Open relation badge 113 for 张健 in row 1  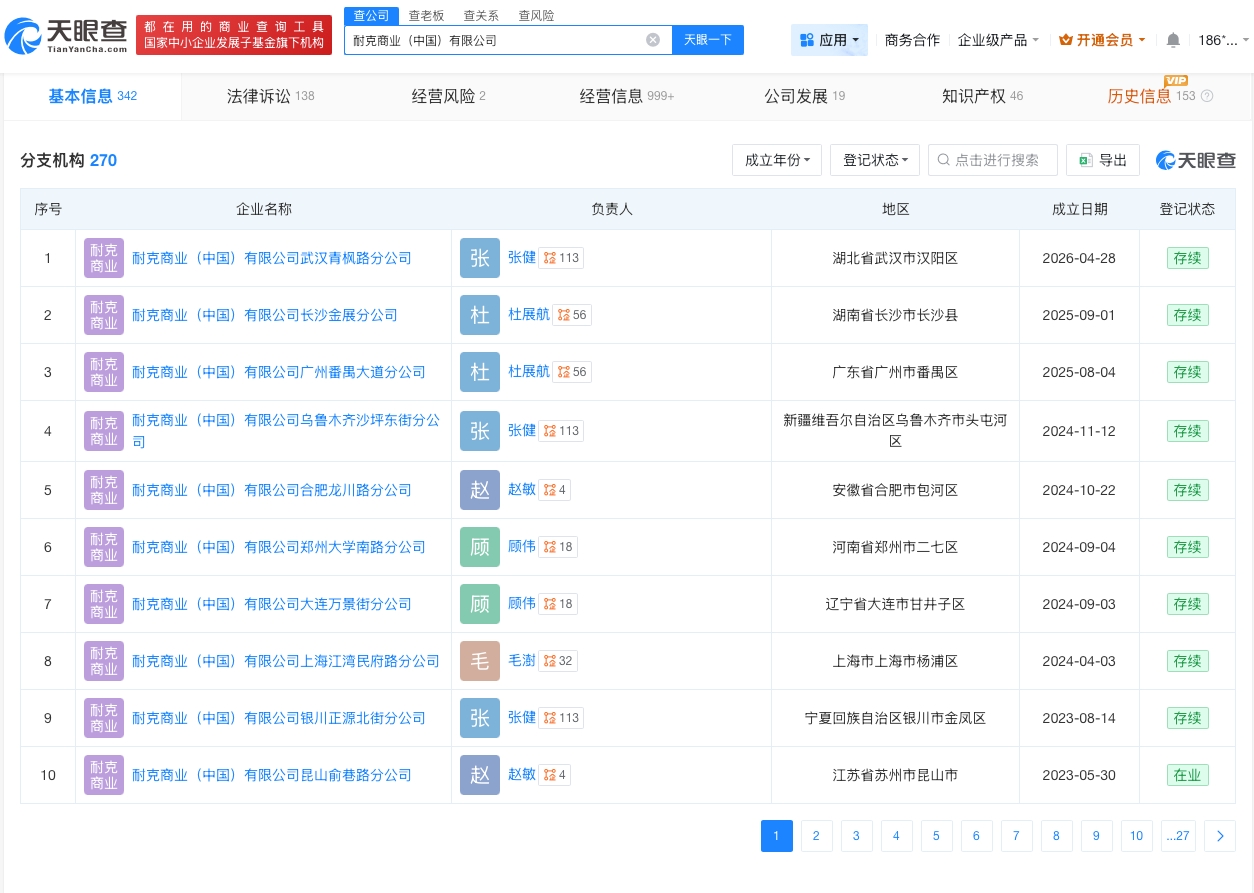pos(561,258)
